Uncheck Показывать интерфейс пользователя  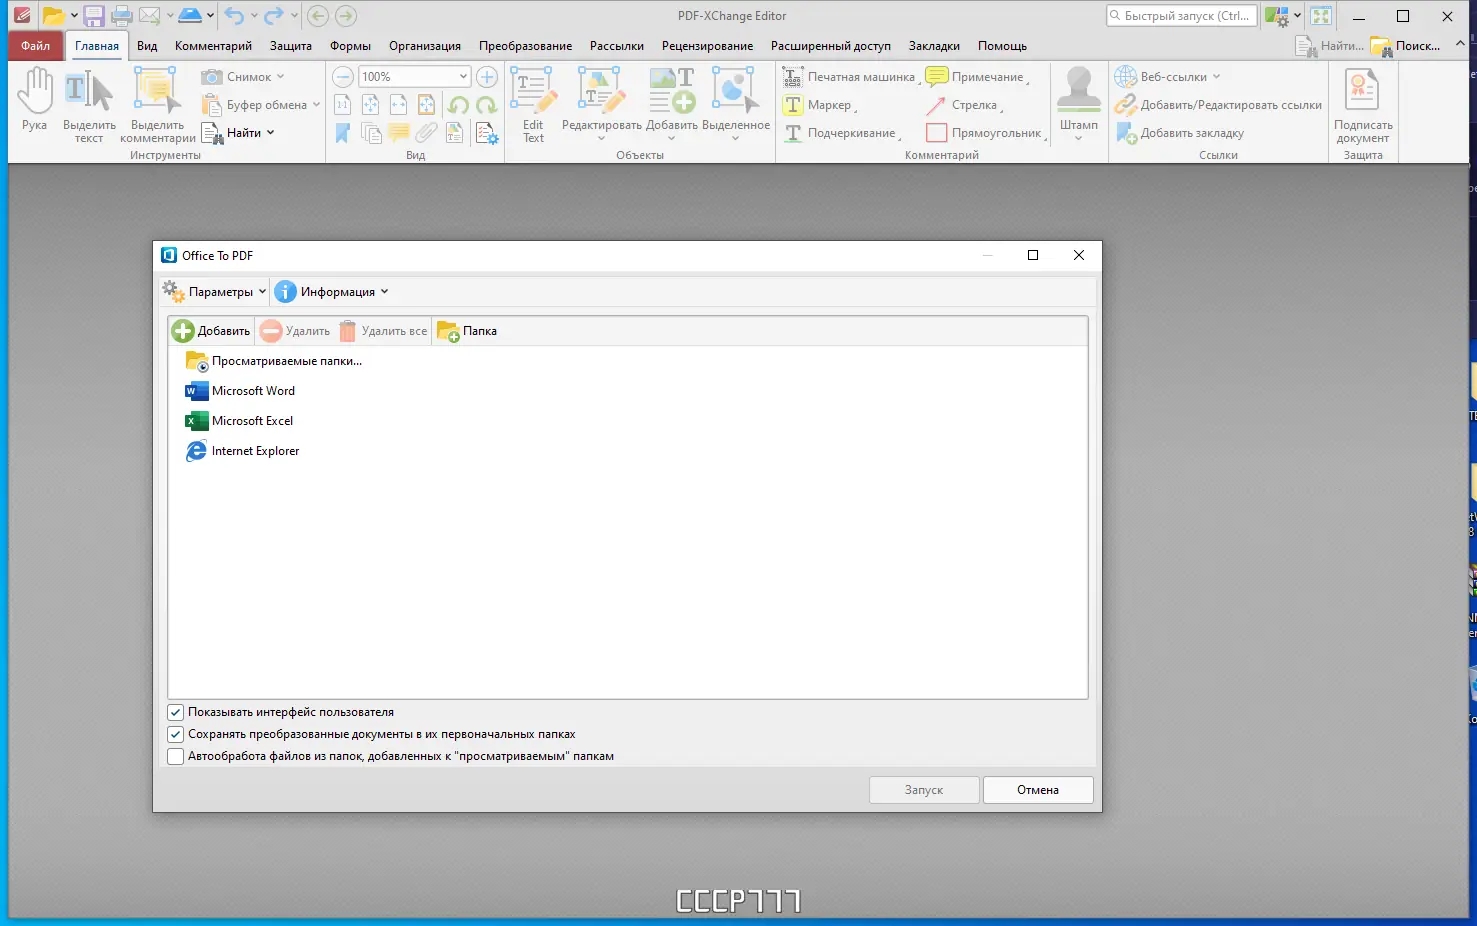(176, 713)
